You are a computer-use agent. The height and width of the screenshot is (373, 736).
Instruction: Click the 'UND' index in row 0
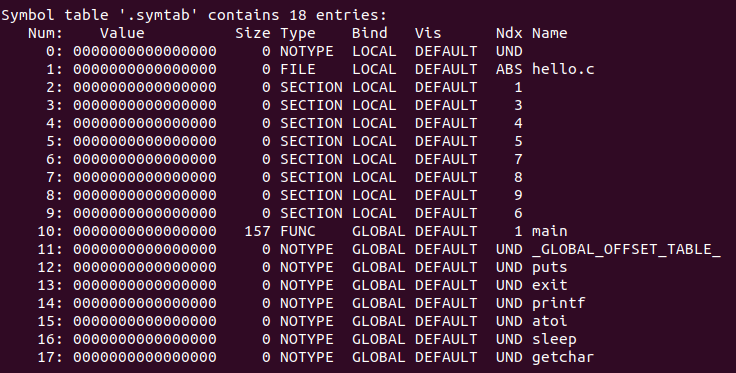(509, 52)
